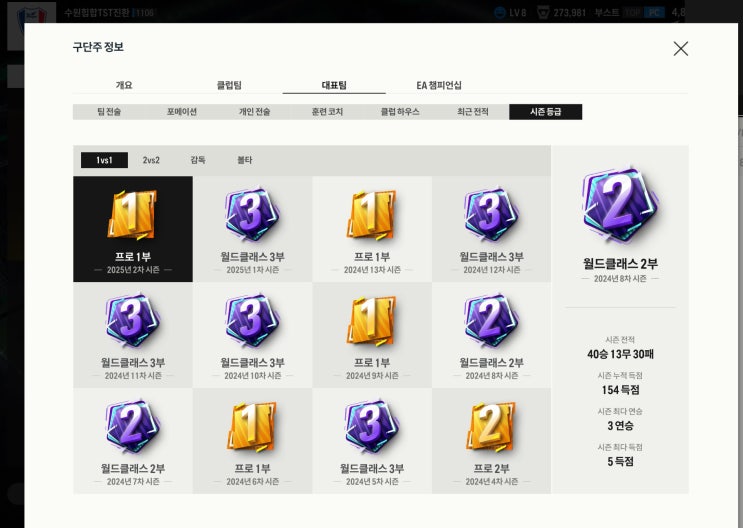Select the 1vs1 mode filter
743x528 pixels.
(x=104, y=160)
